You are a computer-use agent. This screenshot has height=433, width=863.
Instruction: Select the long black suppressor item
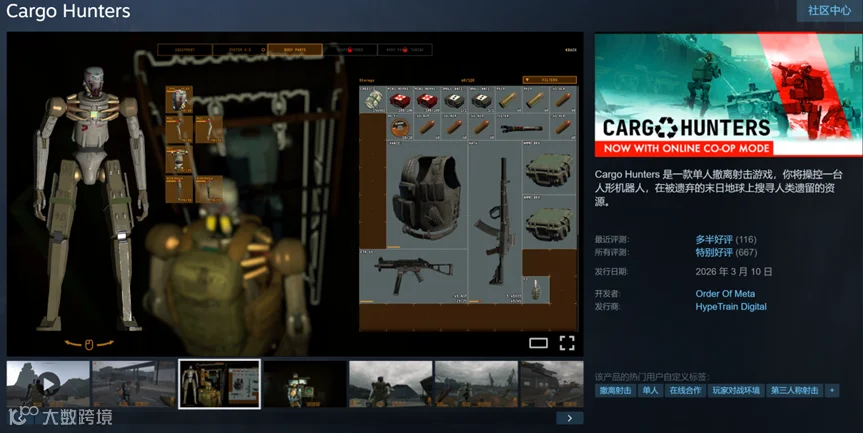[x=522, y=128]
